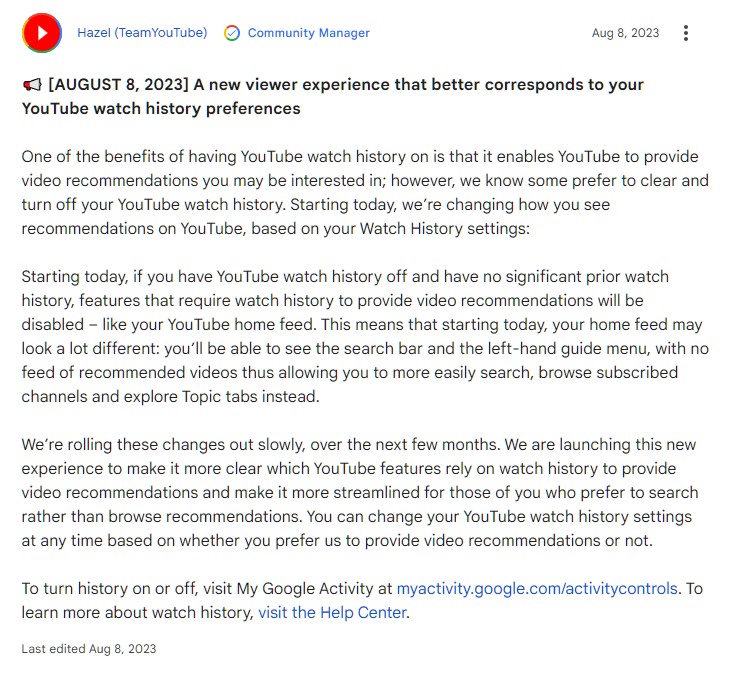The width and height of the screenshot is (739, 674).
Task: Click the paragraph starting "One of the benefits"
Action: [360, 180]
